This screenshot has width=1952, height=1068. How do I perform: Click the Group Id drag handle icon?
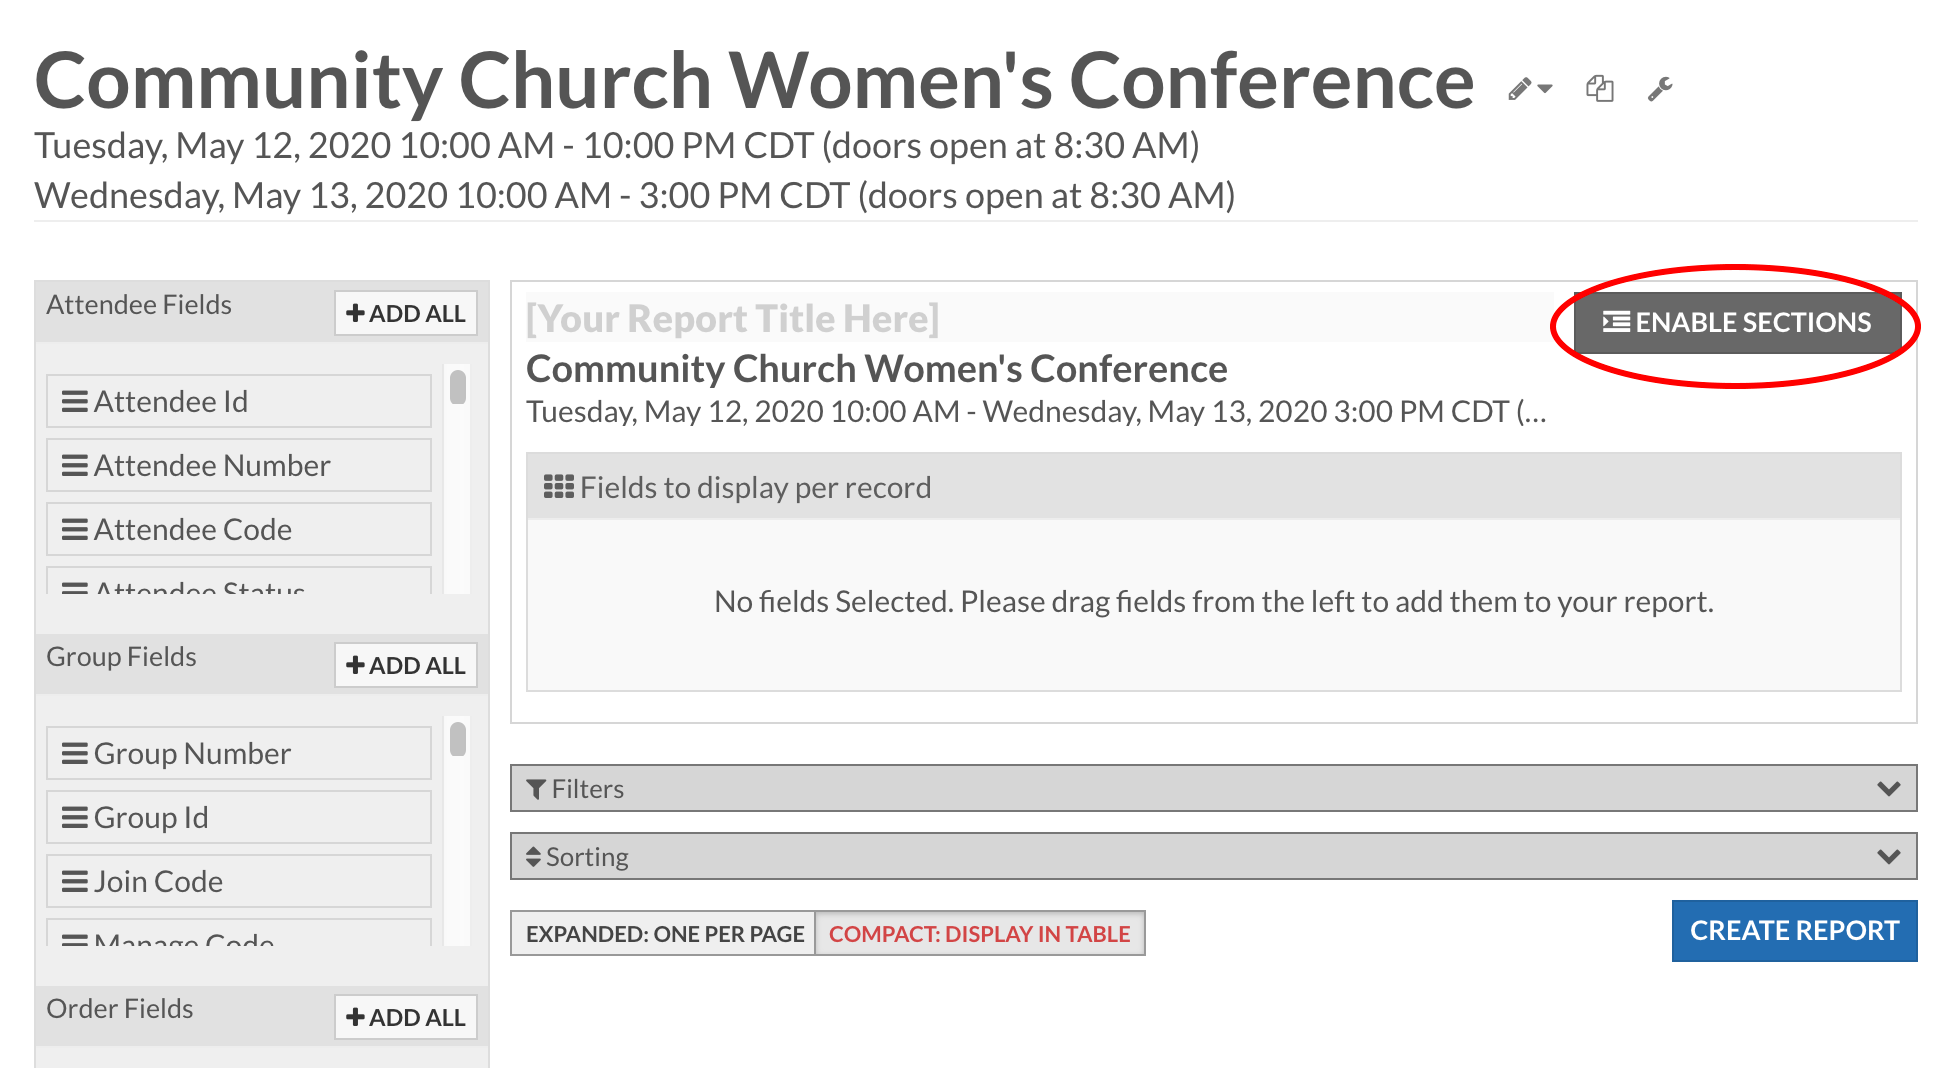tap(75, 817)
